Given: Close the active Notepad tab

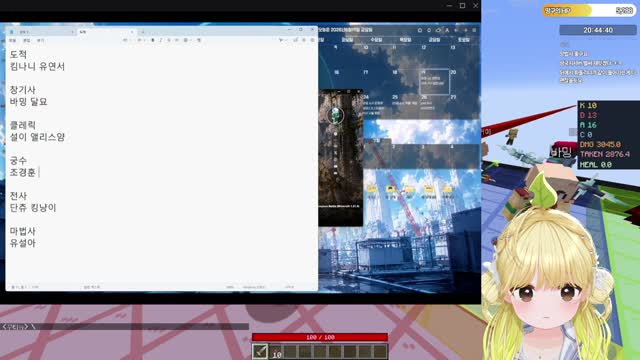Looking at the screenshot, I should pyautogui.click(x=132, y=31).
